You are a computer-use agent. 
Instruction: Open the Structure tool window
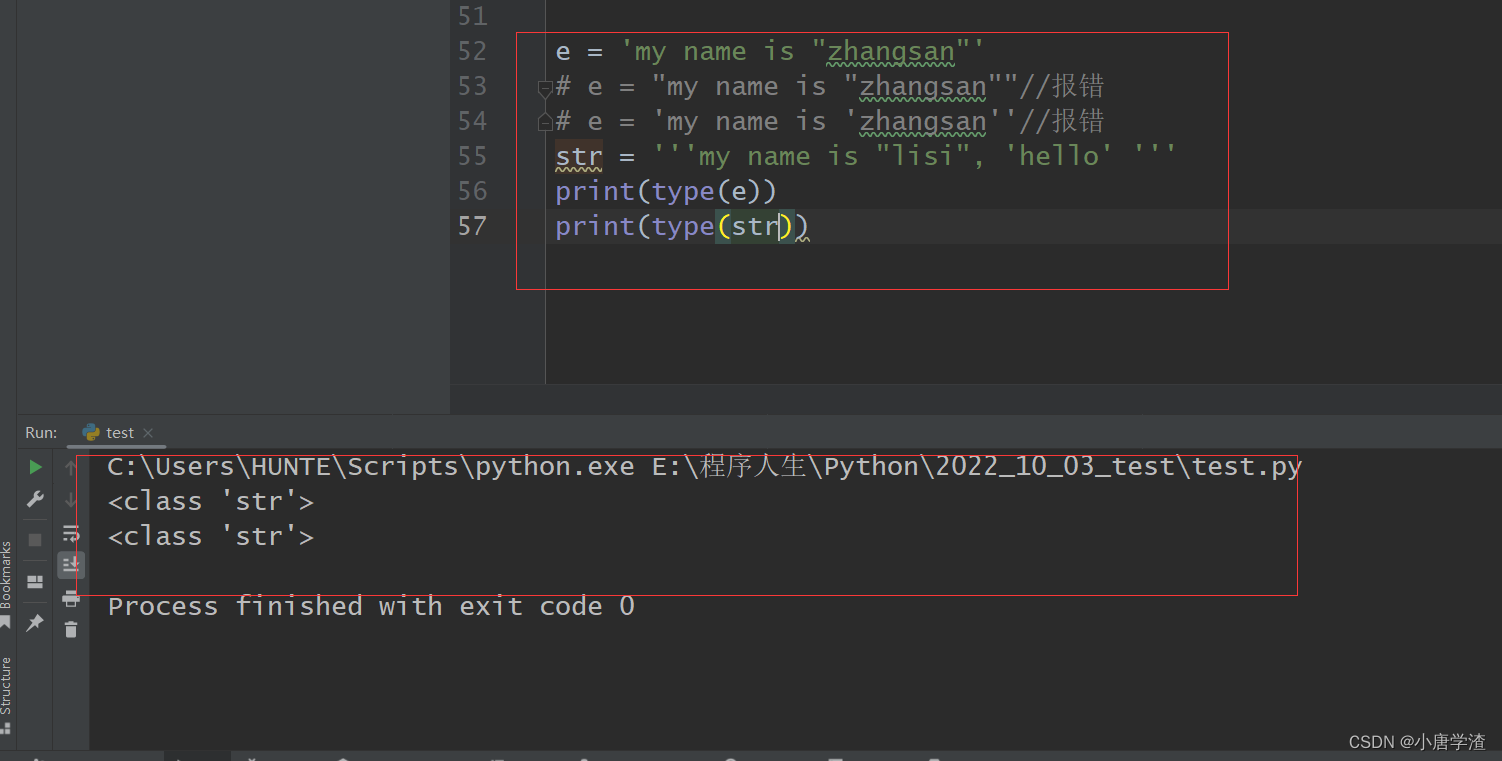7,695
